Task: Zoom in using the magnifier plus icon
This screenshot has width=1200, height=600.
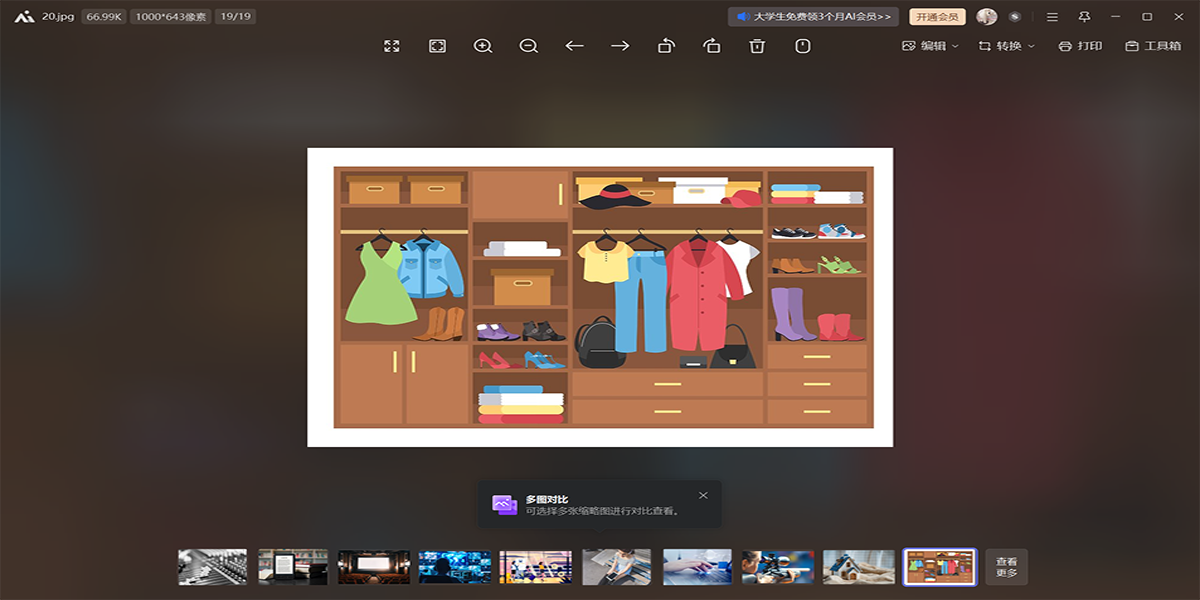Action: pos(483,46)
